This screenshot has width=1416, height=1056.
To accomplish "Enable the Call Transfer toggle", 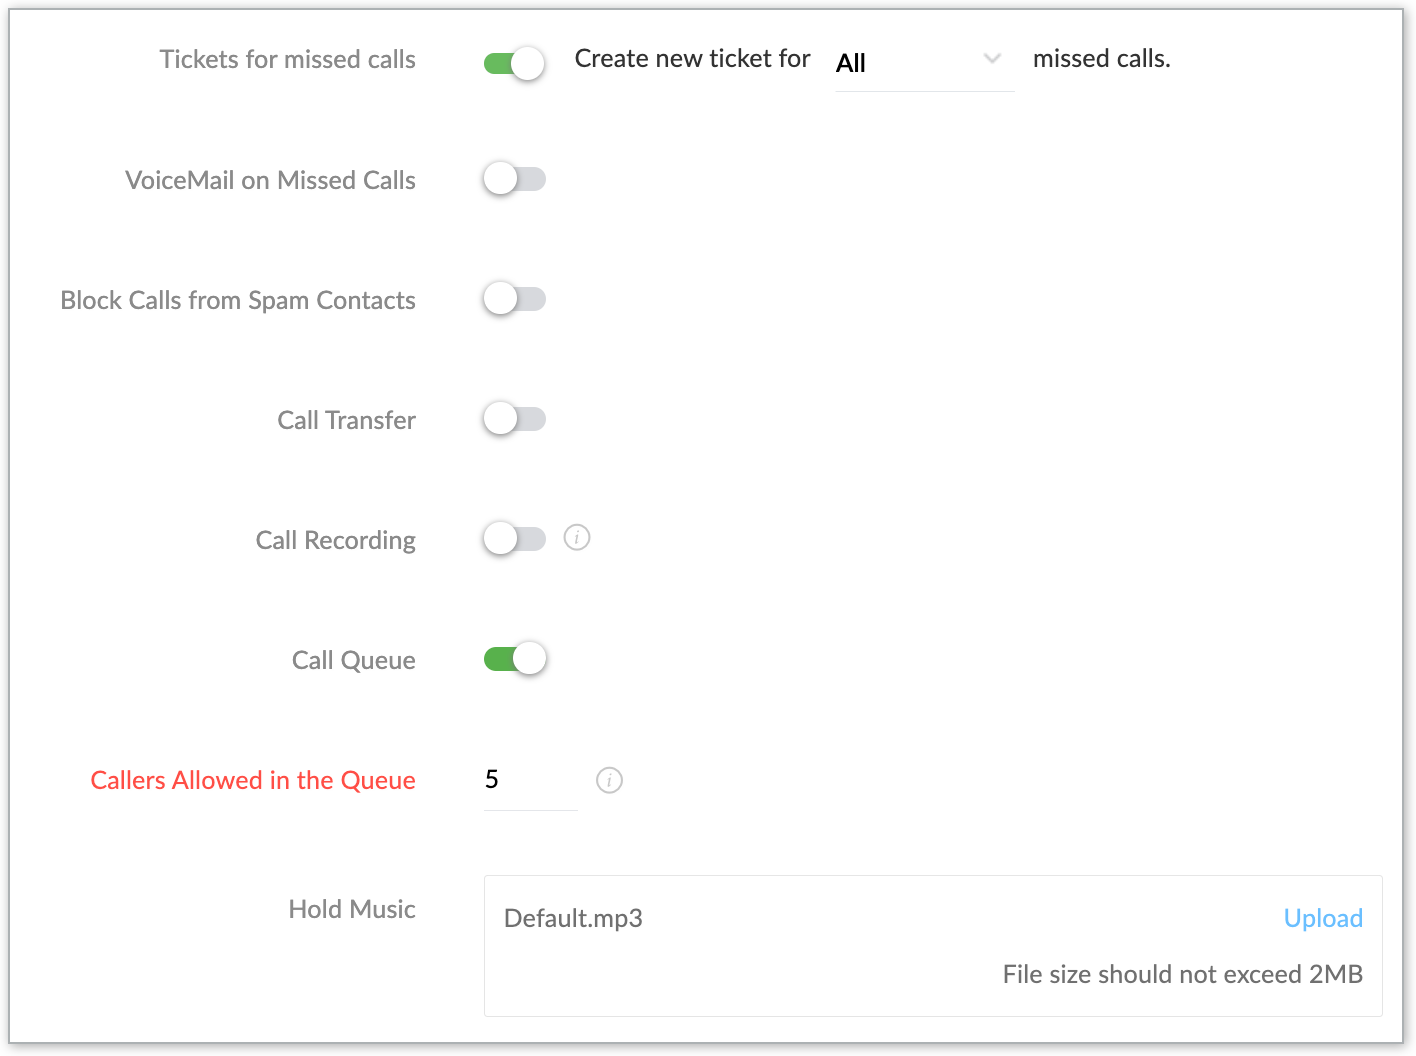I will click(515, 419).
